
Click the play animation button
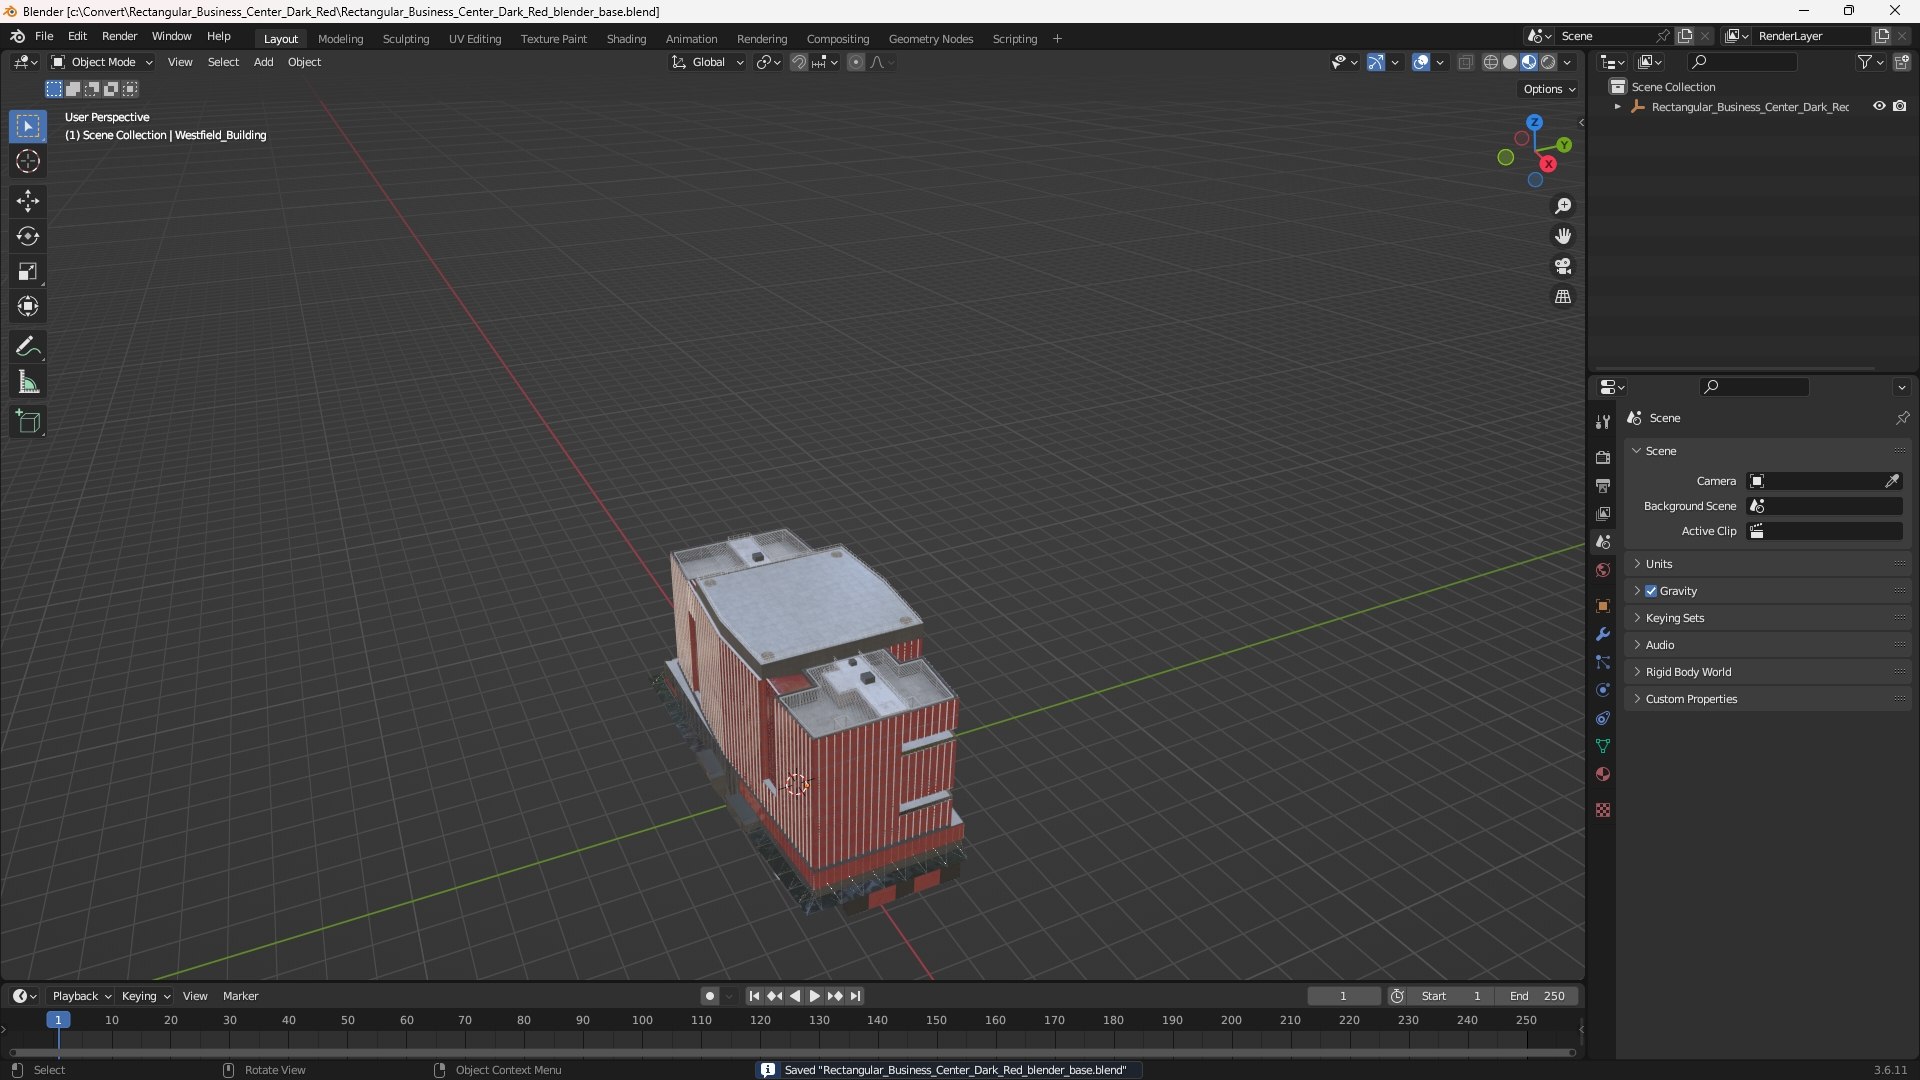(814, 996)
